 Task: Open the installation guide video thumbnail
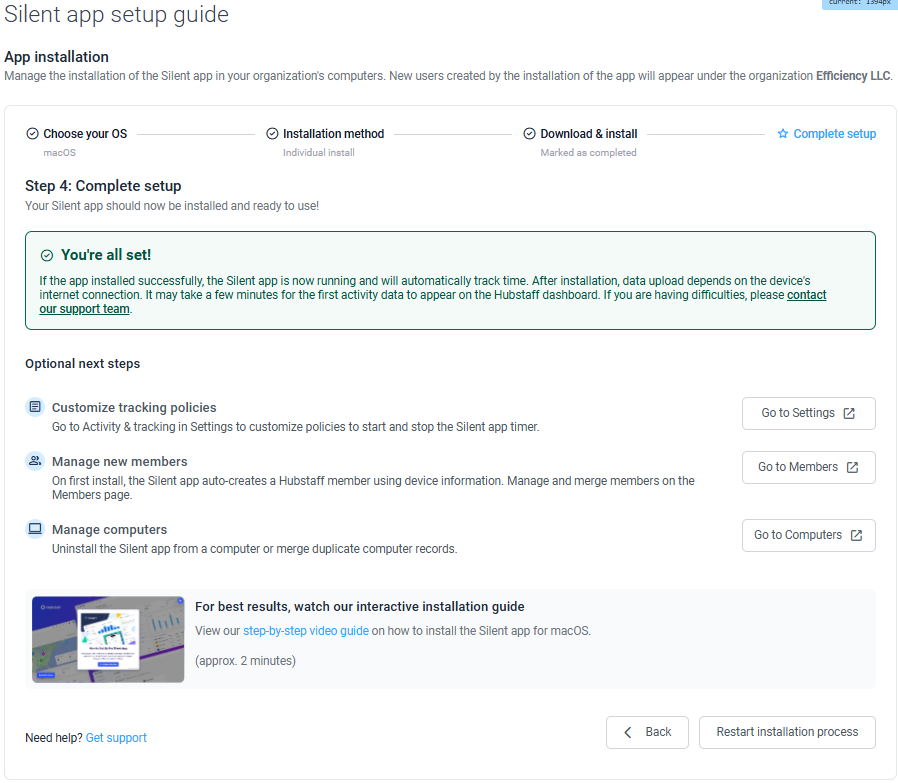tap(108, 639)
